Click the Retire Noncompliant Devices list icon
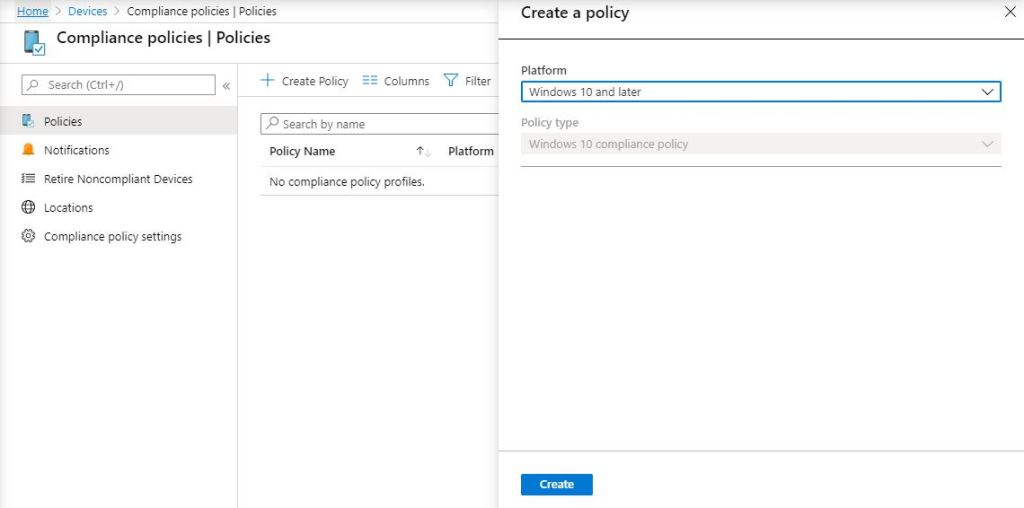This screenshot has height=508, width=1024. [28, 179]
